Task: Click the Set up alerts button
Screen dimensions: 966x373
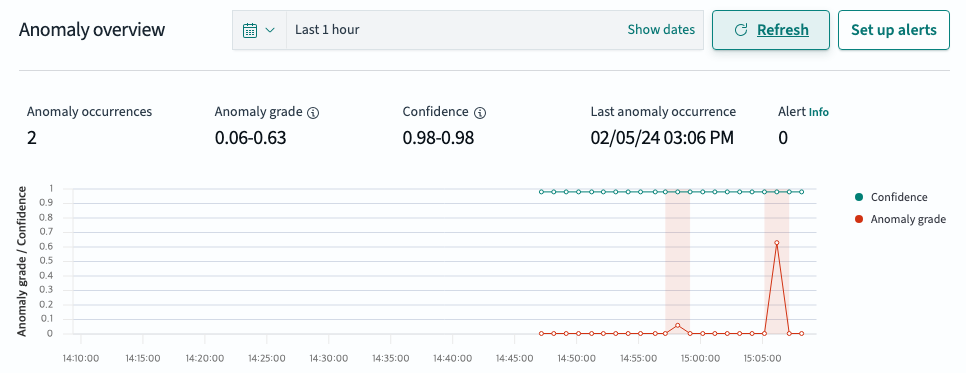Action: point(893,30)
